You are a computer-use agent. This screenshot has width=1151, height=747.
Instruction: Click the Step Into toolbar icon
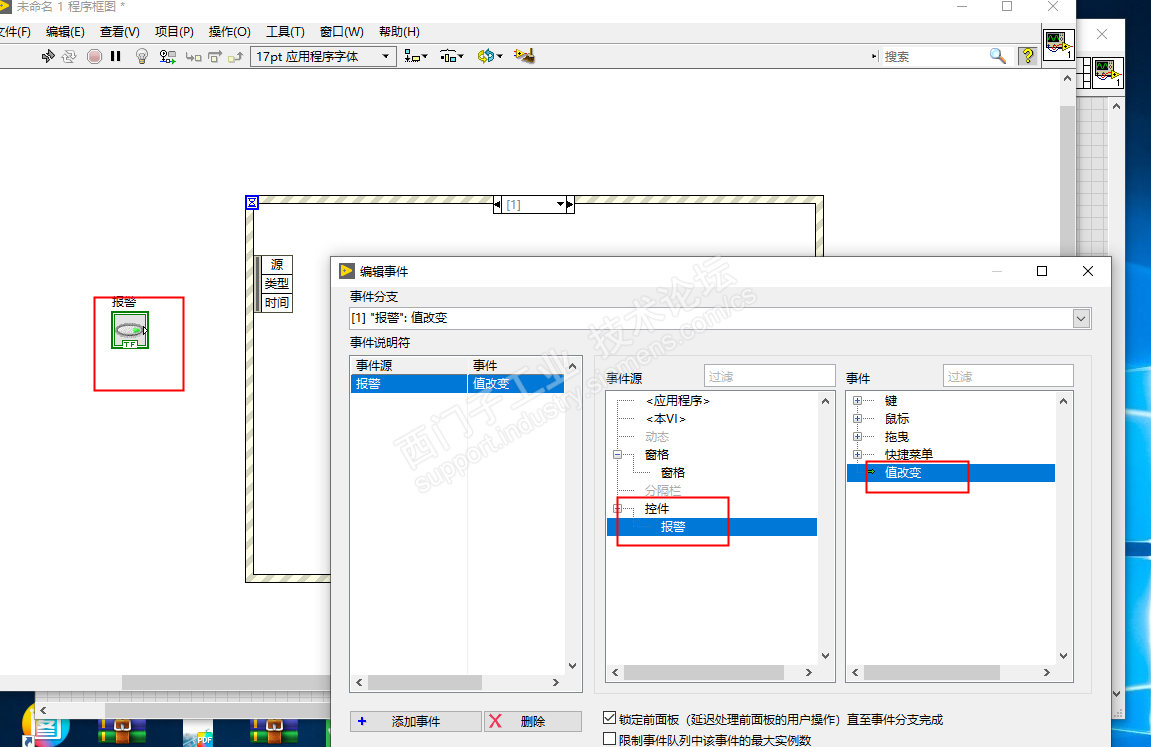pos(193,57)
